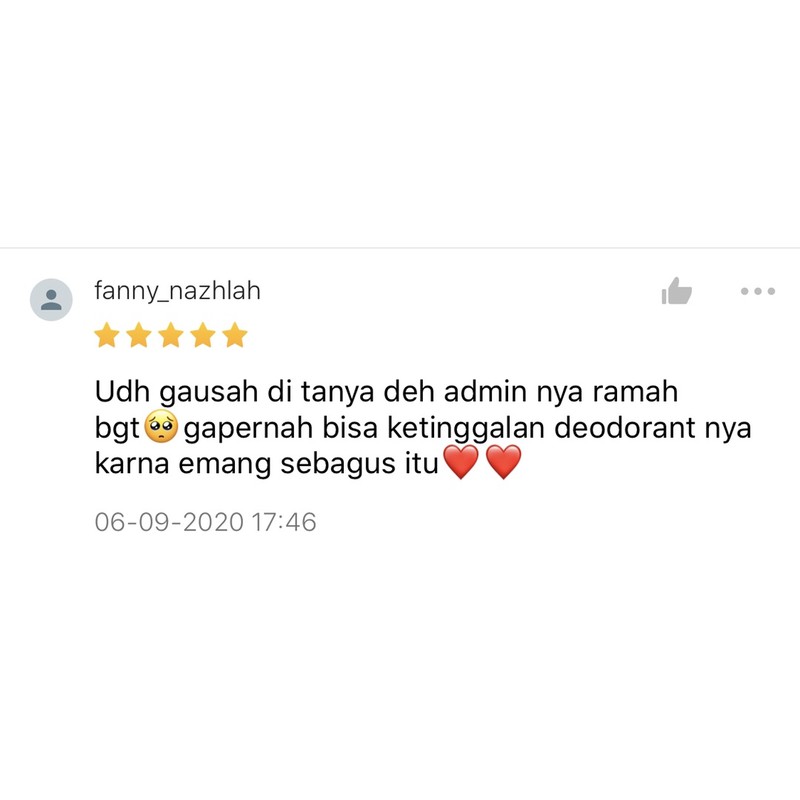
Task: Tap the fifth rating star
Action: pyautogui.click(x=235, y=335)
